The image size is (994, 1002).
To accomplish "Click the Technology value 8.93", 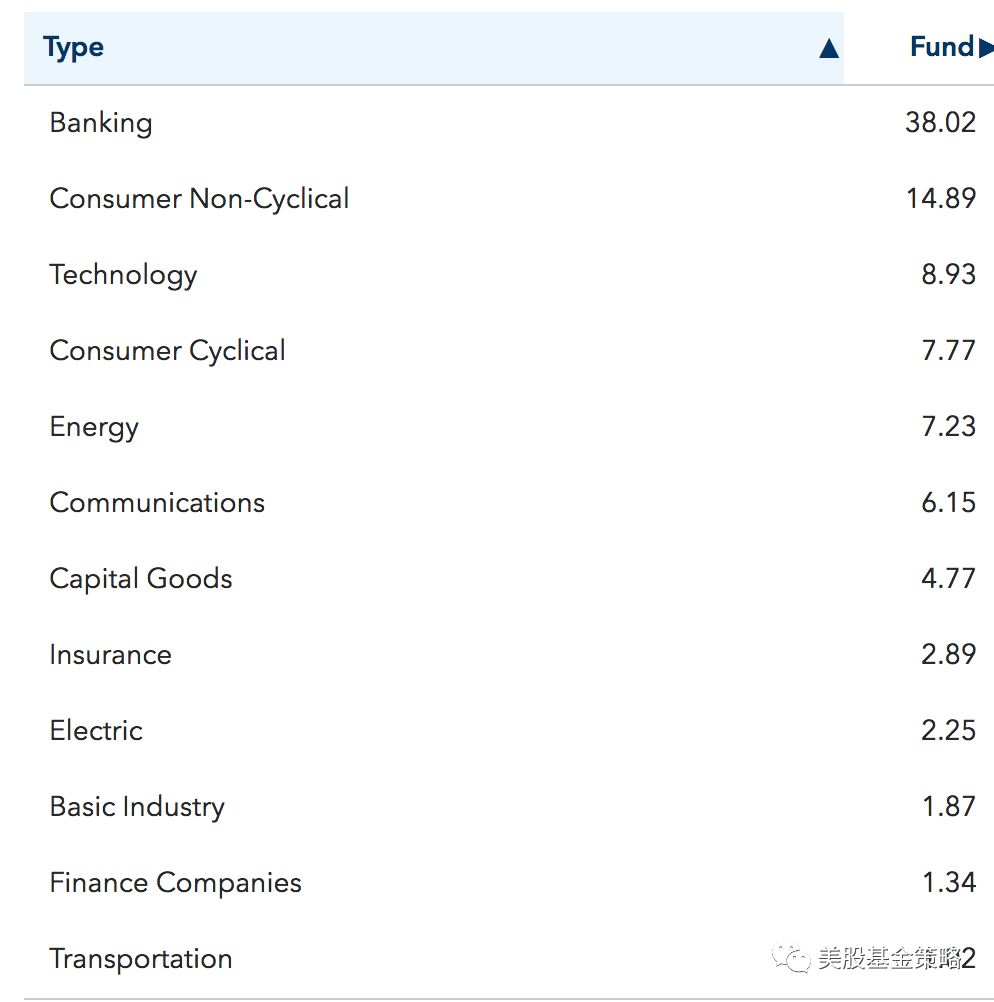I will pos(948,275).
